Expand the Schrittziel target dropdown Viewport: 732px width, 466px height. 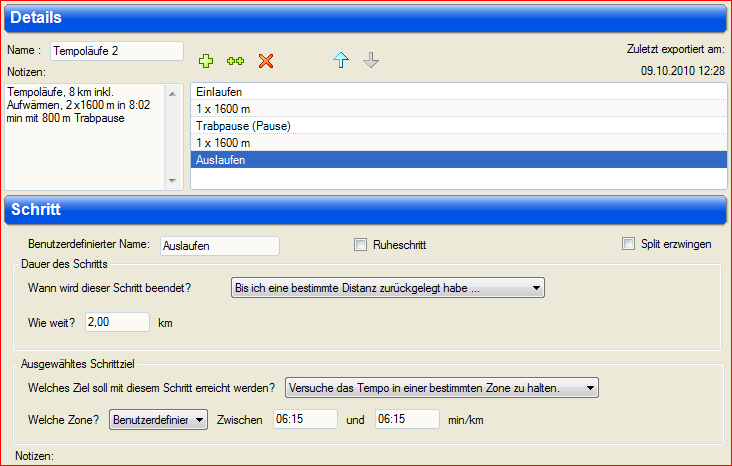(441, 387)
